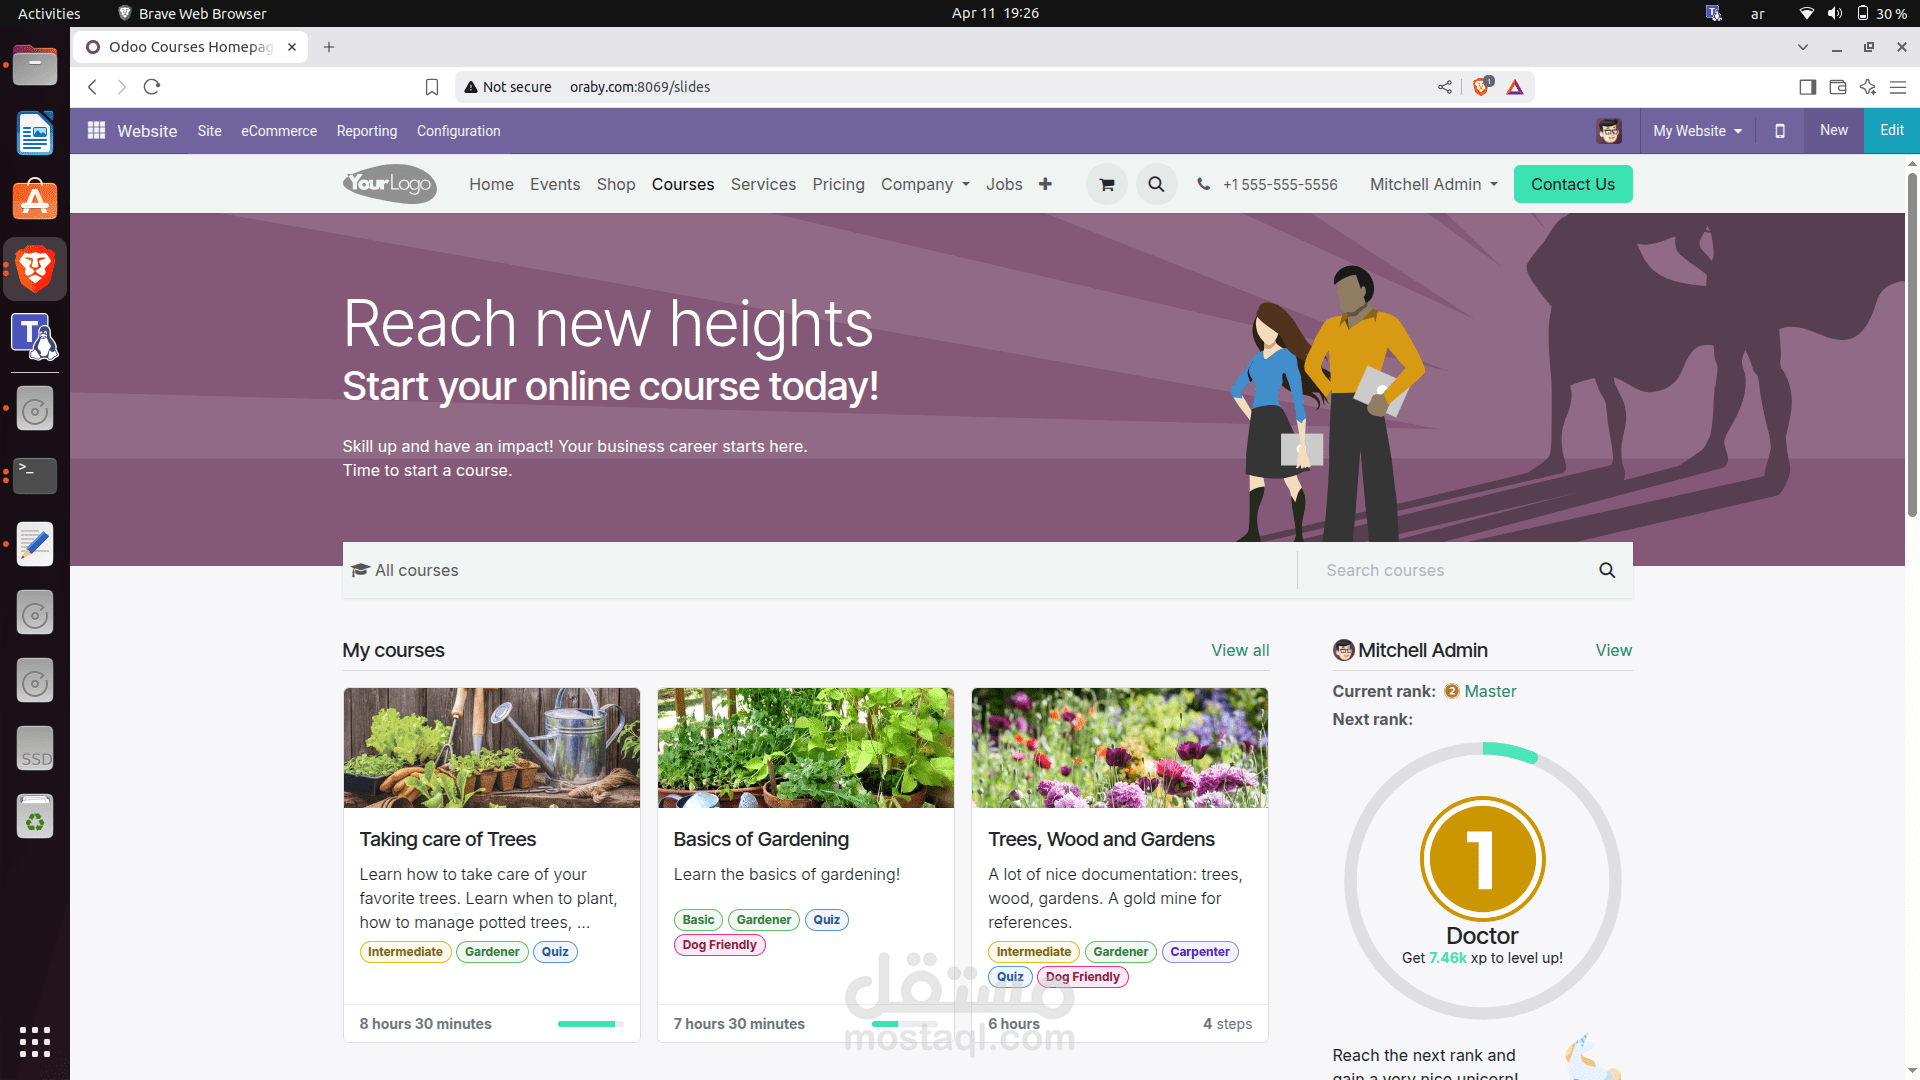Click the shopping cart icon
Screen dimensions: 1920x1080
coord(1106,184)
